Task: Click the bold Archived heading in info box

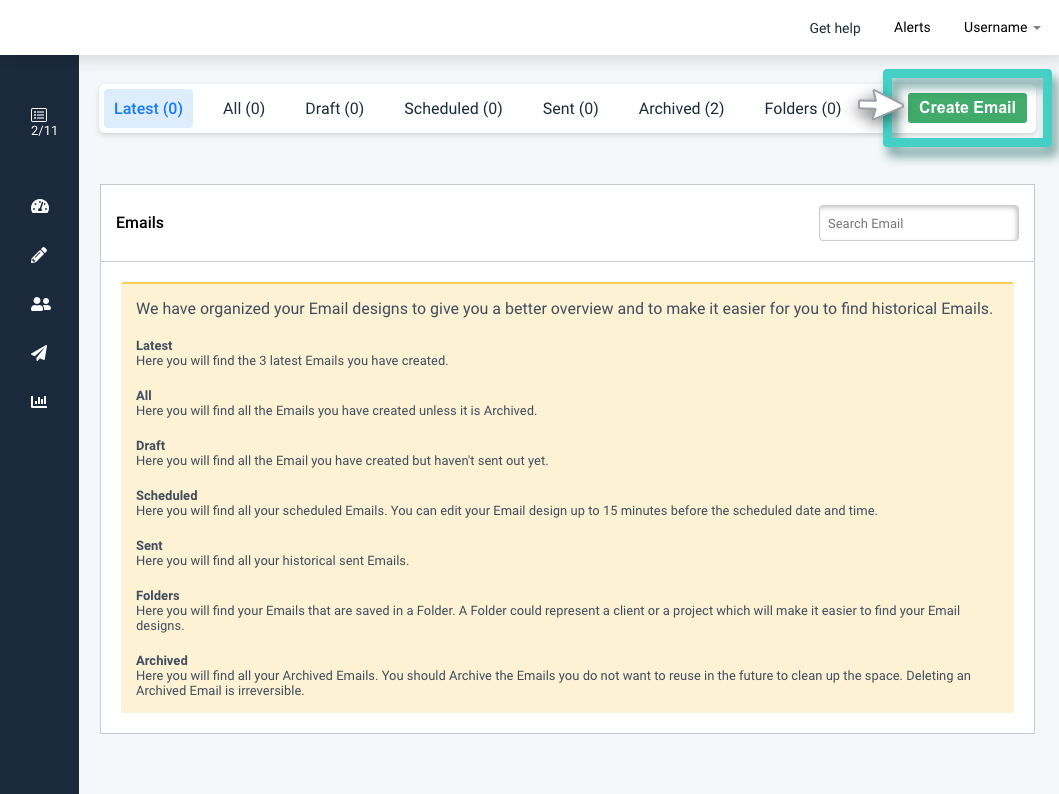Action: pos(162,660)
